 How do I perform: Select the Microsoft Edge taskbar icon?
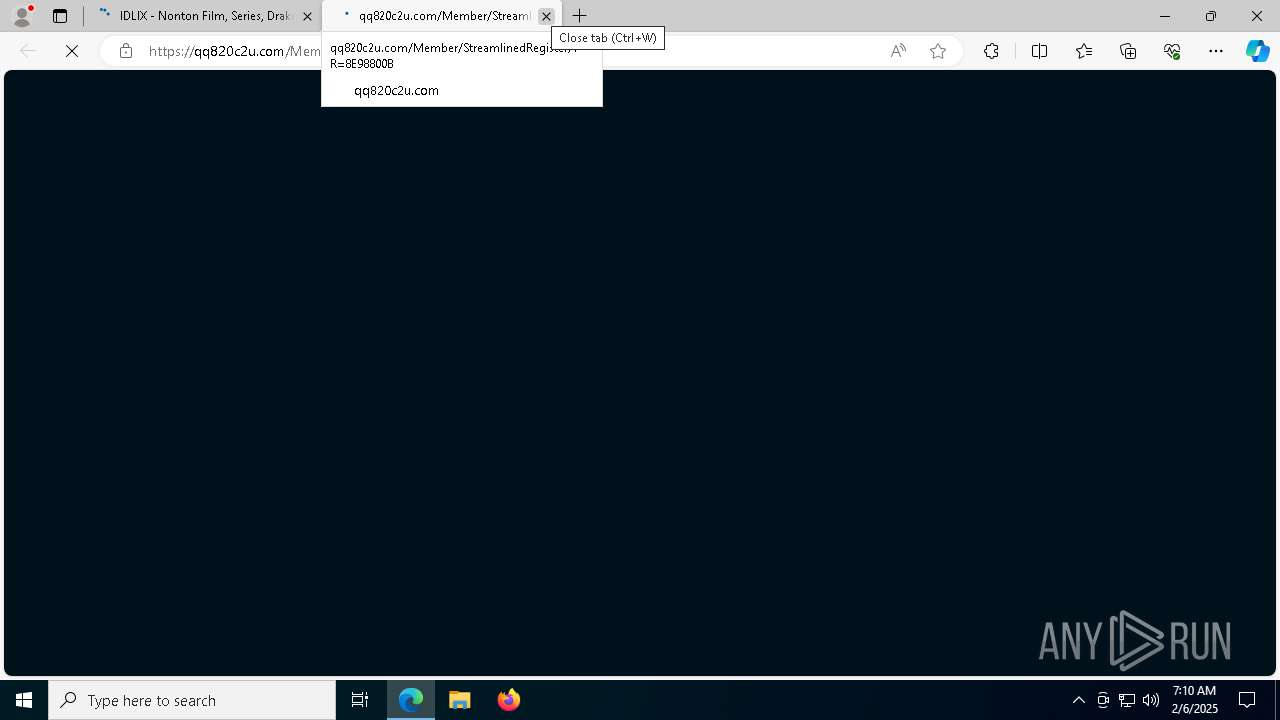411,700
